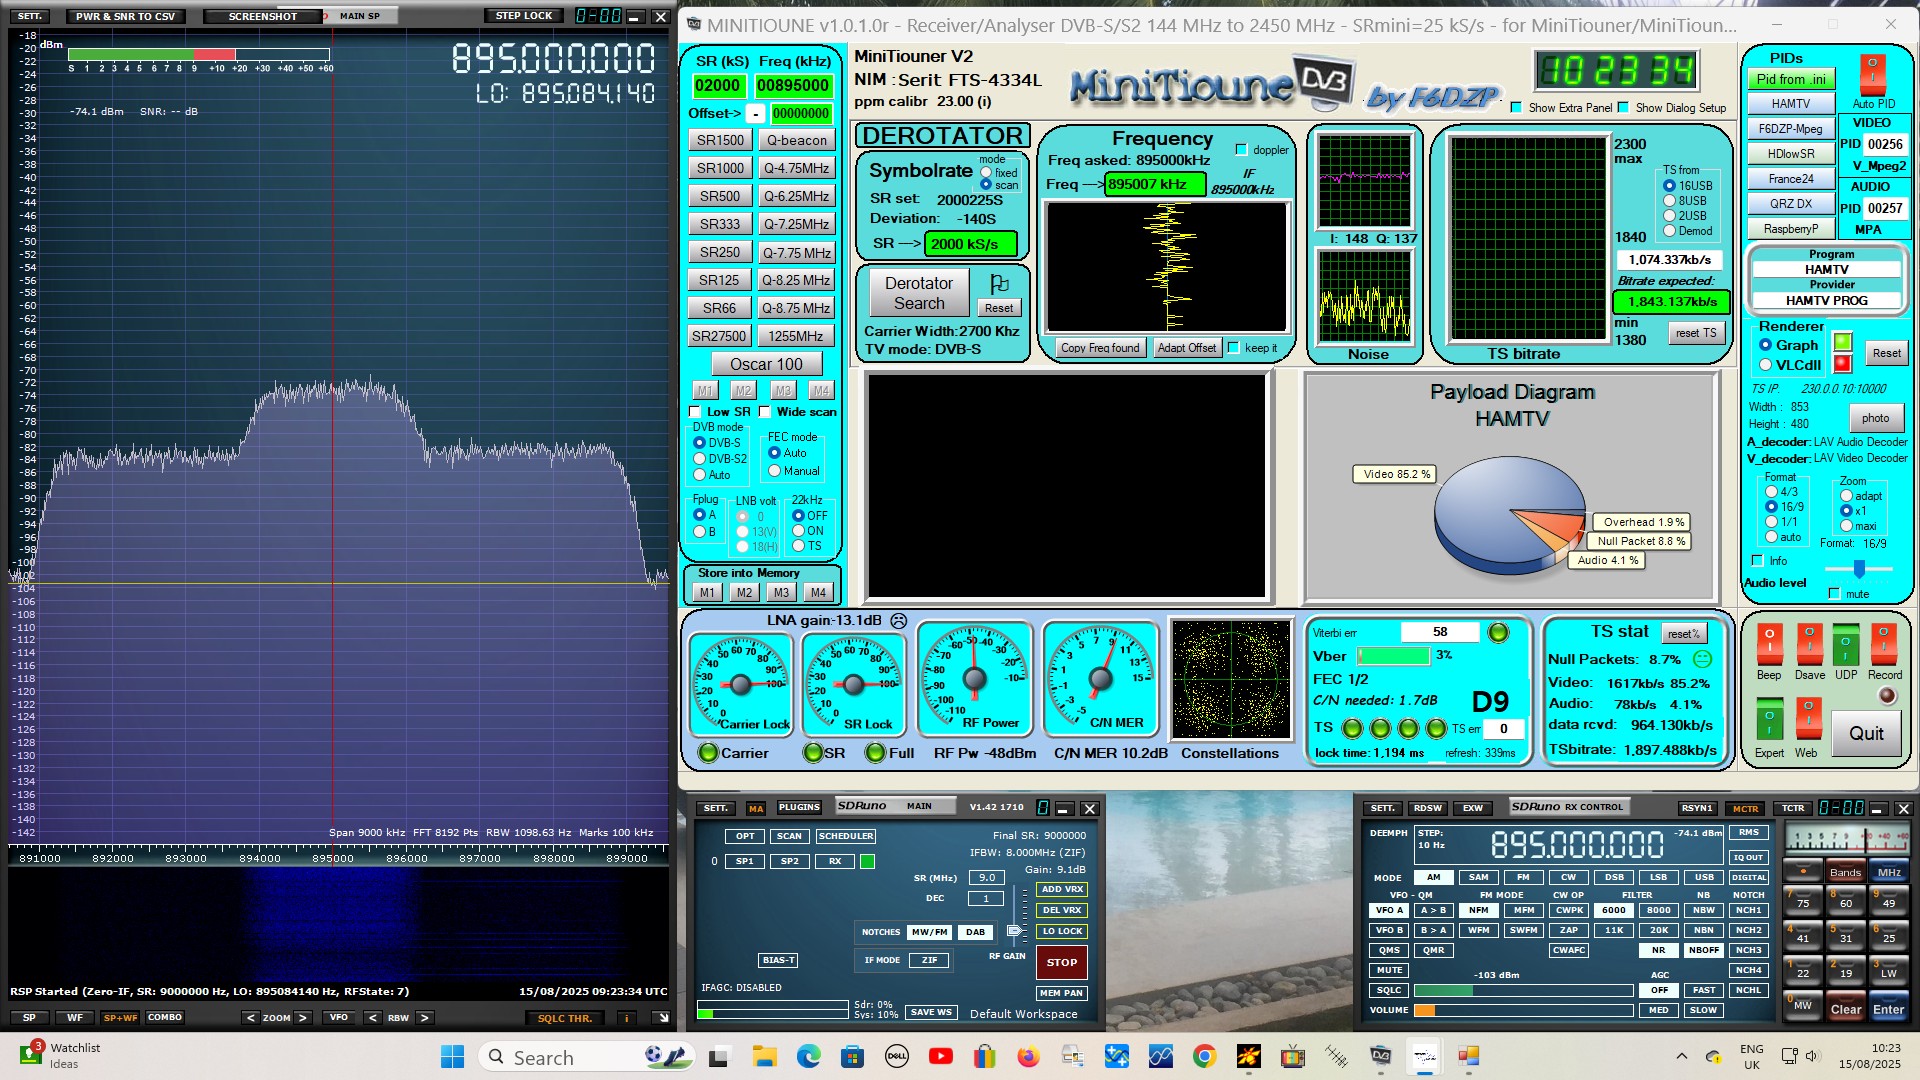Viewport: 1920px width, 1080px height.
Task: Tick the doppler checkbox
Action: pyautogui.click(x=1242, y=150)
